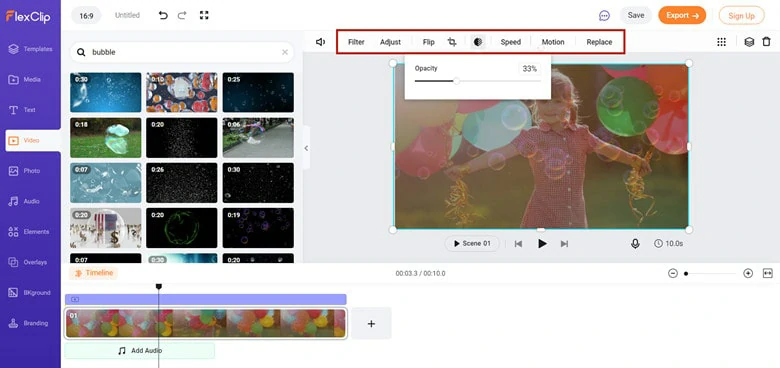This screenshot has height=368, width=780.
Task: Open the chat support icon
Action: (x=604, y=15)
